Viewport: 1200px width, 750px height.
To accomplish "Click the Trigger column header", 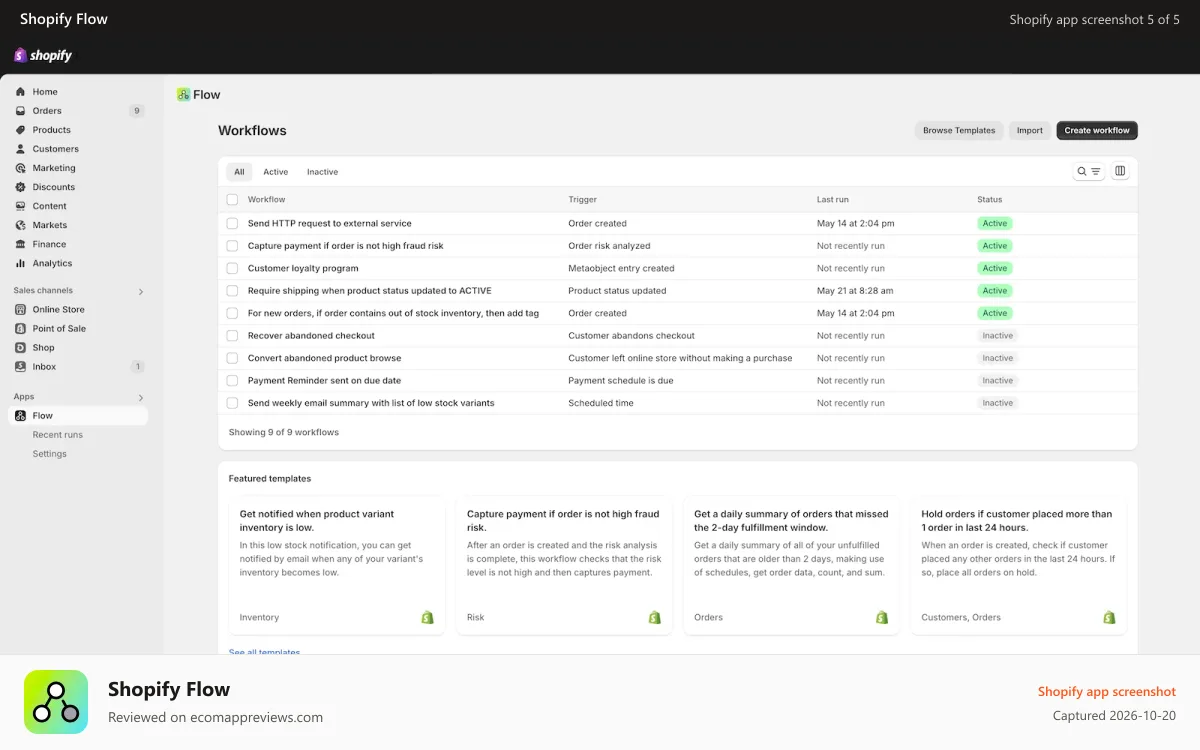I will click(x=583, y=200).
